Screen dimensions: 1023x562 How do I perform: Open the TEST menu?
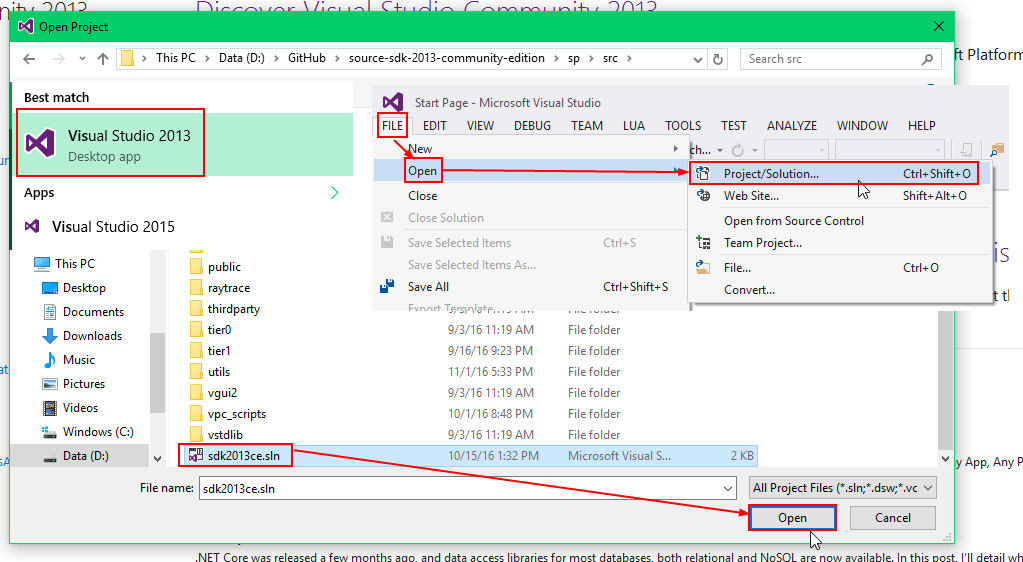[733, 125]
